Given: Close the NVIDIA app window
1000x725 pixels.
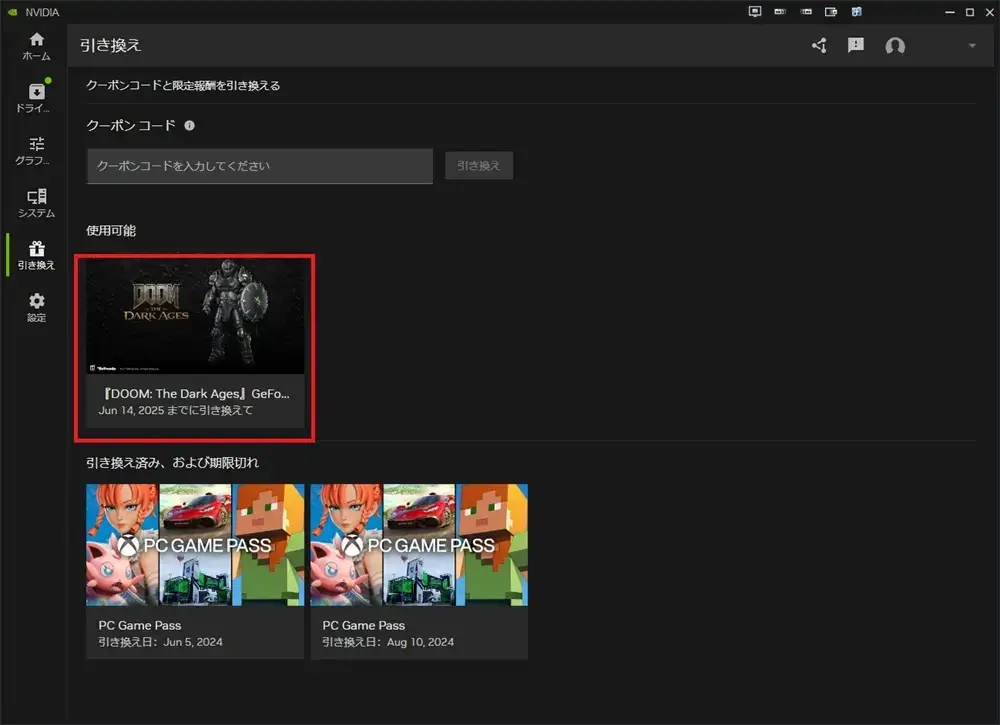Looking at the screenshot, I should point(989,12).
